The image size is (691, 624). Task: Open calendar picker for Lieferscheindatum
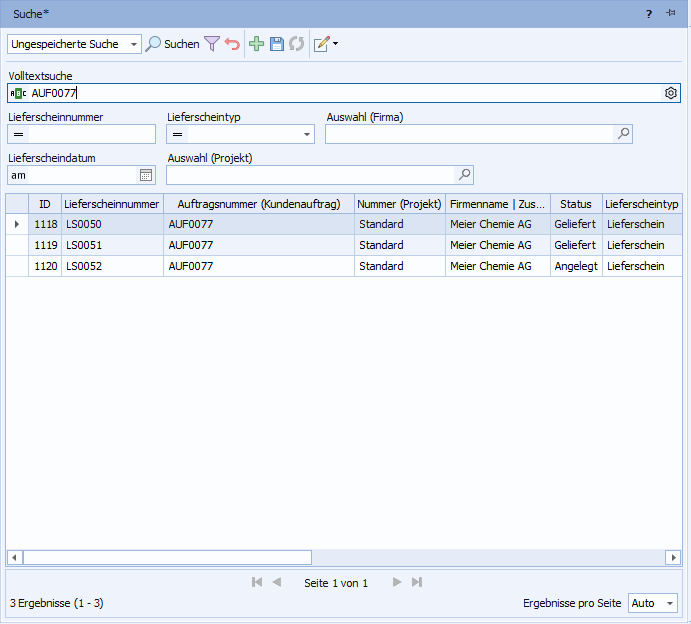coord(146,175)
